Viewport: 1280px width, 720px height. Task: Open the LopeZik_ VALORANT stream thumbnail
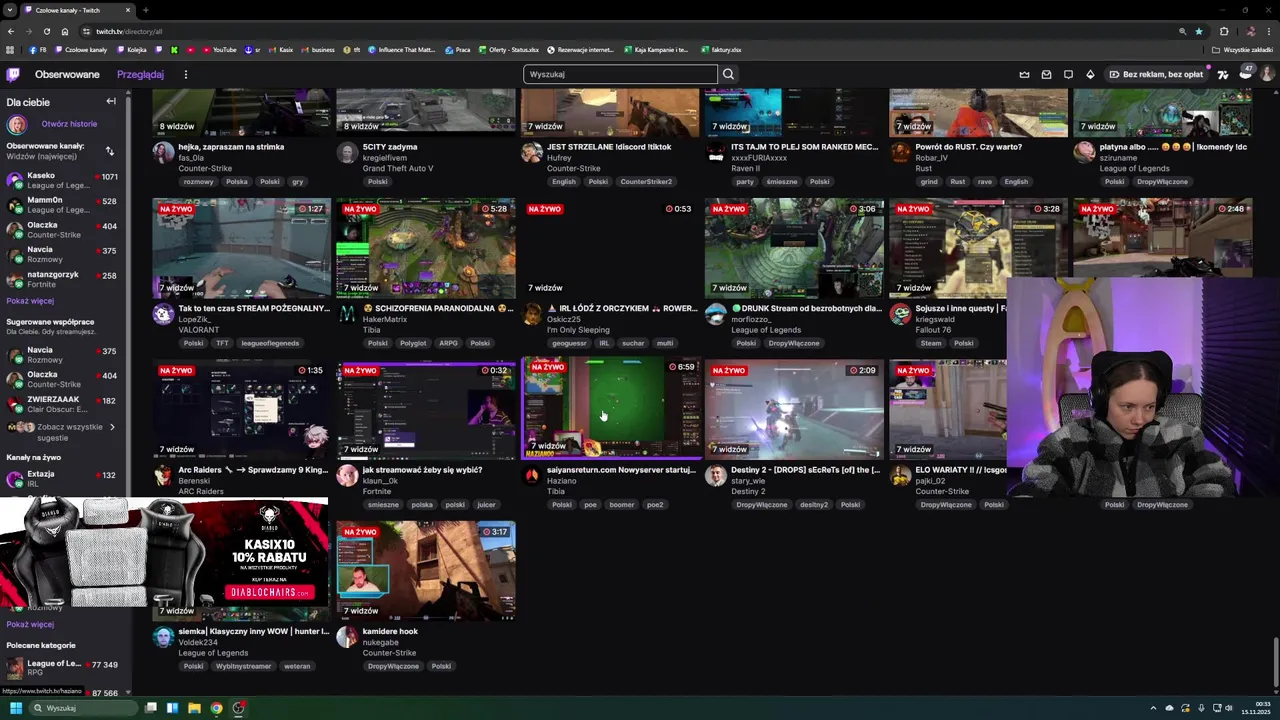[x=241, y=249]
